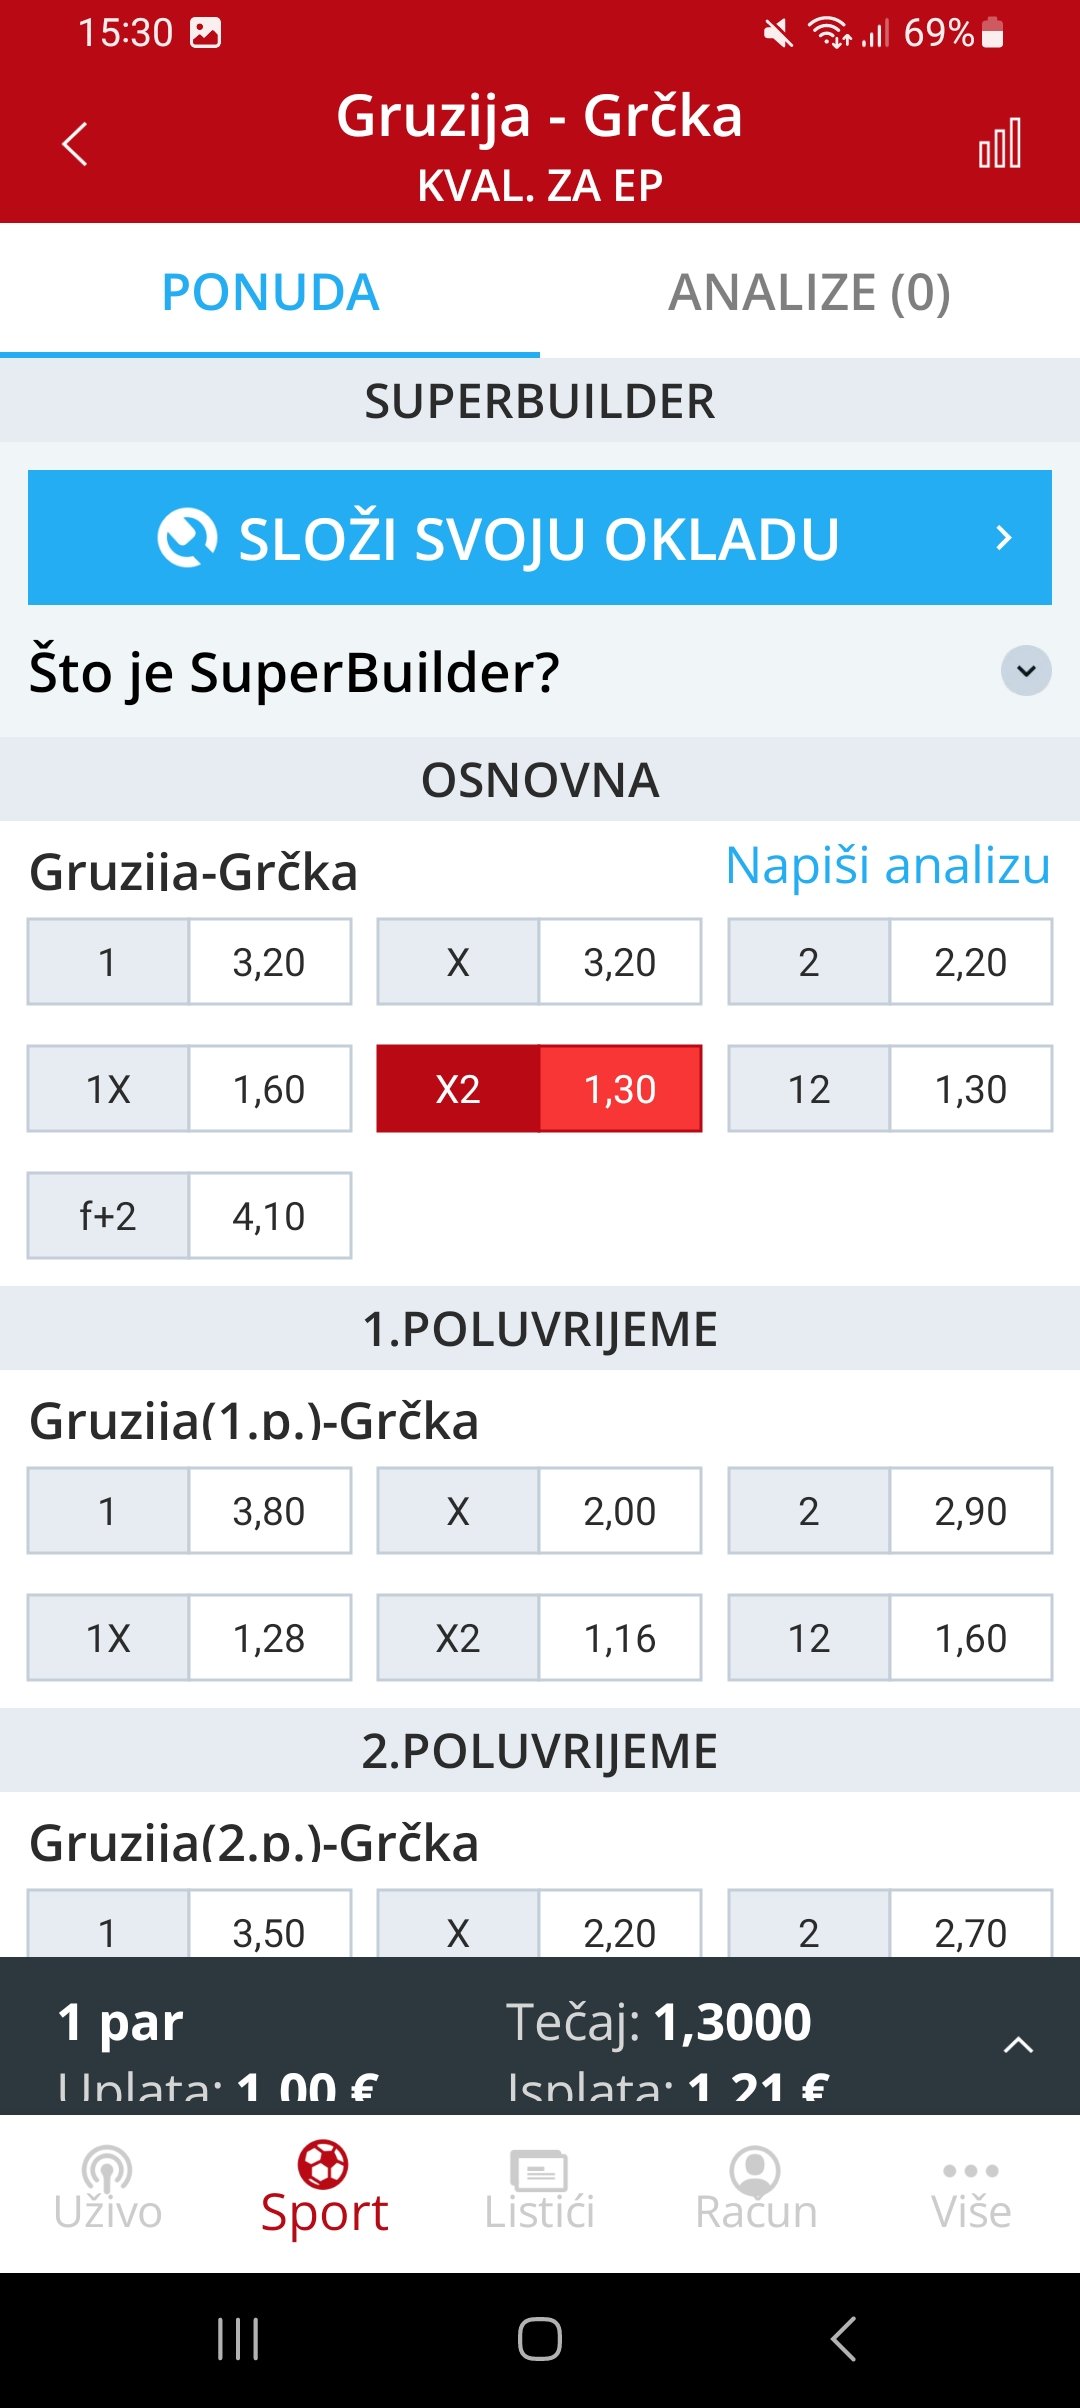Open match statistics bar chart icon

tap(999, 144)
